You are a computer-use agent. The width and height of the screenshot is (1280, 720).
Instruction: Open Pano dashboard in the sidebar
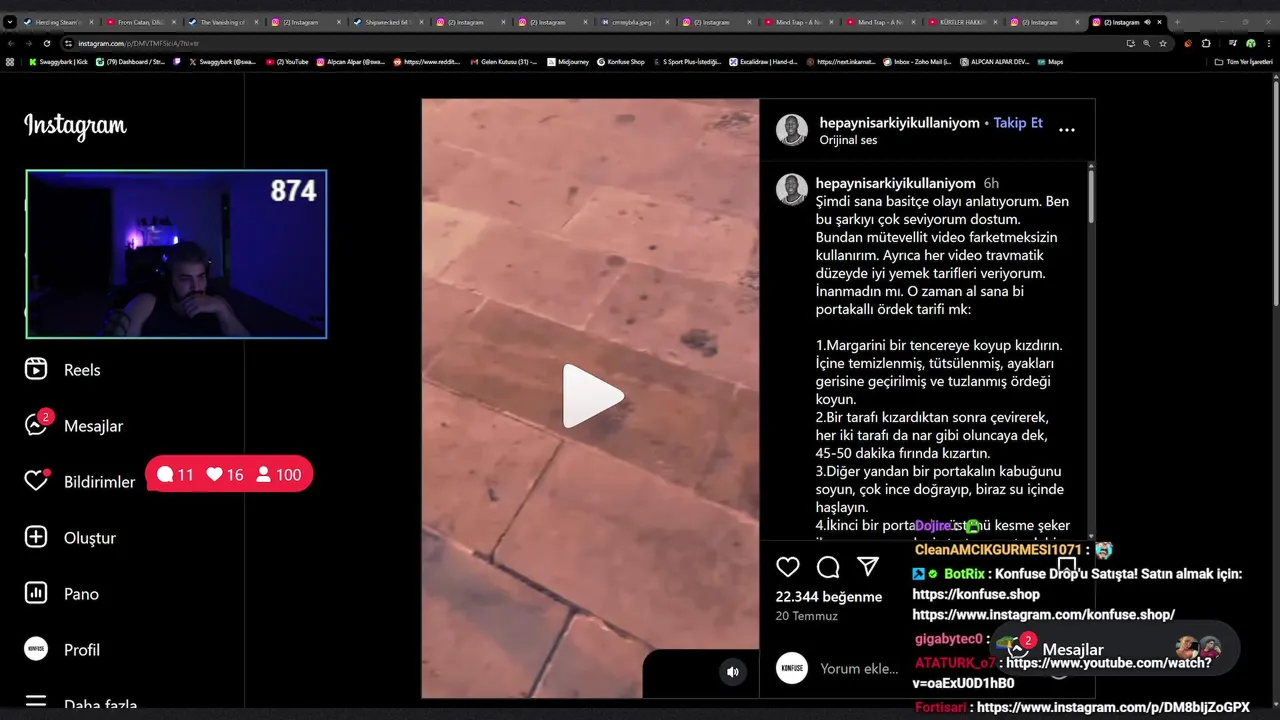point(62,594)
